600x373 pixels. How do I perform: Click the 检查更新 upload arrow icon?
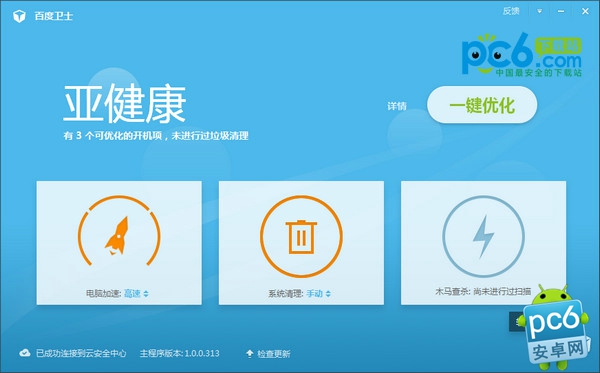(x=249, y=353)
